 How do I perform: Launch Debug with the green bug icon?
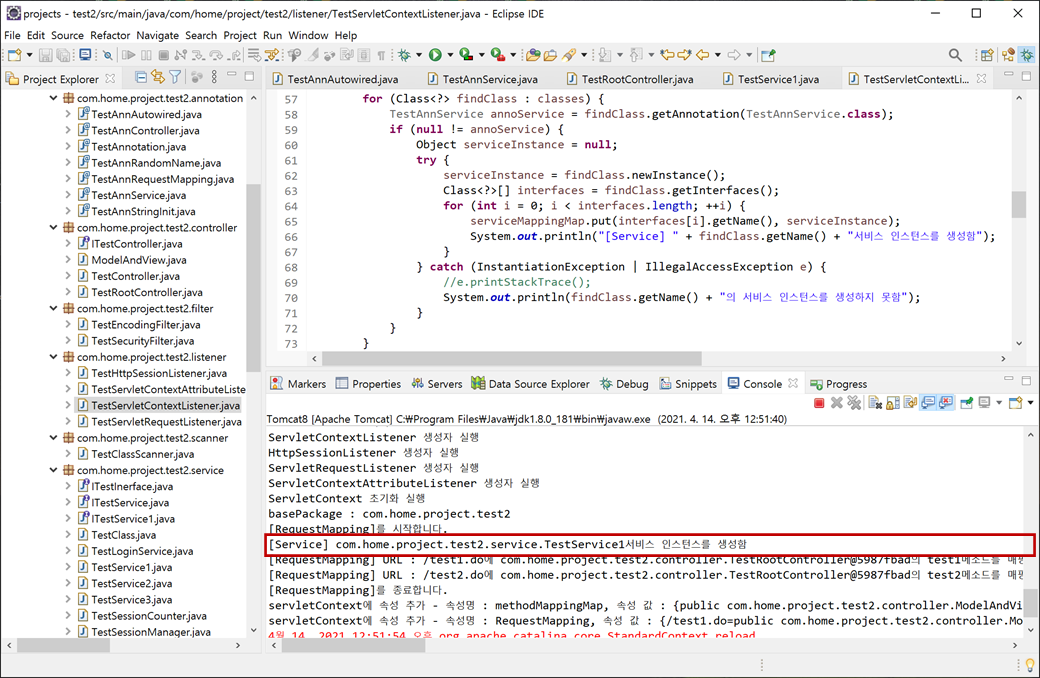click(x=404, y=55)
